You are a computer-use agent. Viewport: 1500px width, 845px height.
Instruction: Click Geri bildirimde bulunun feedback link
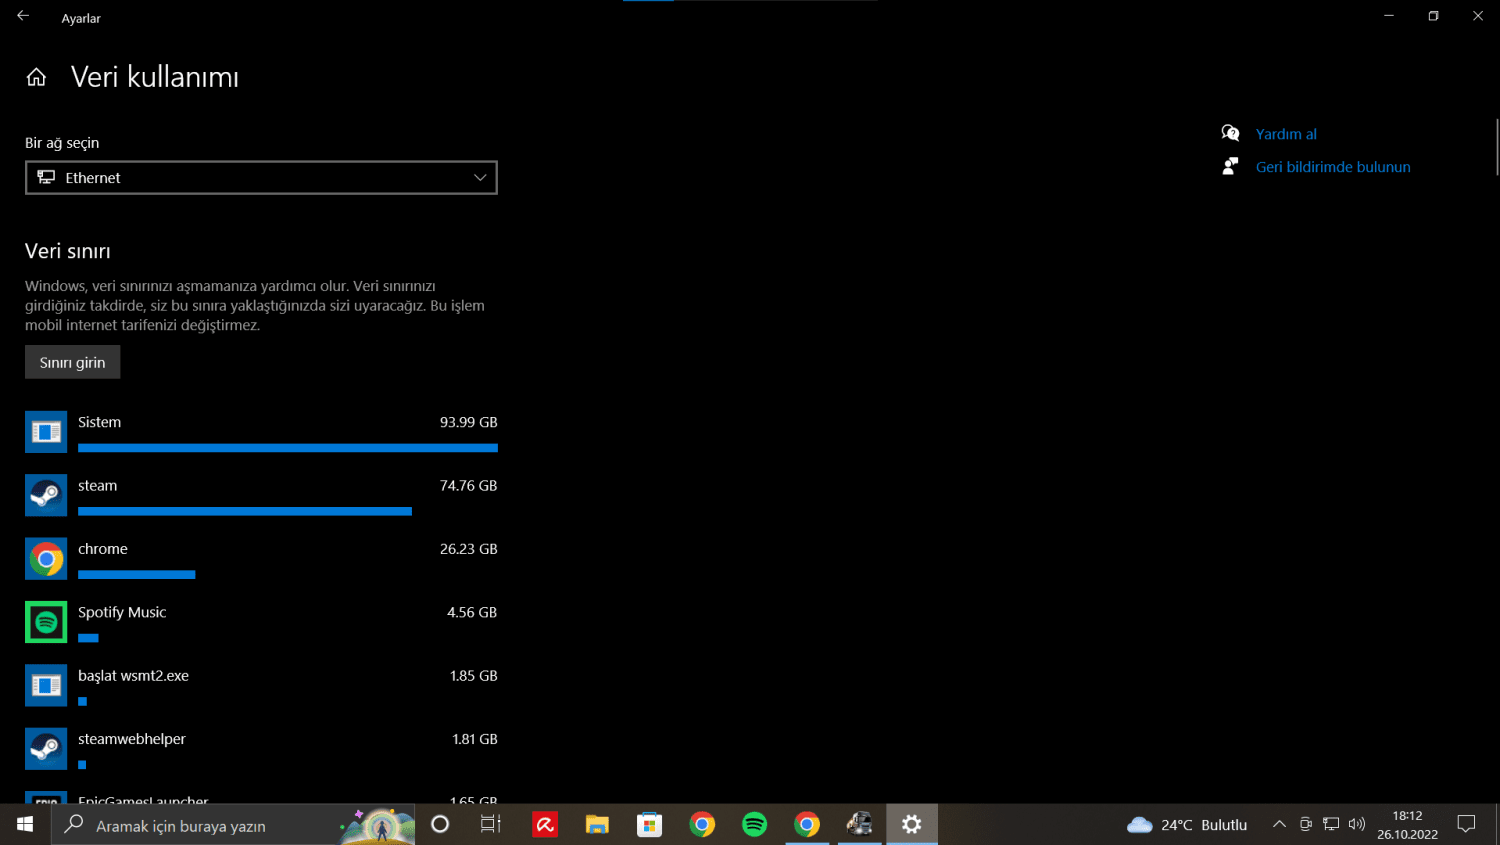coord(1332,167)
